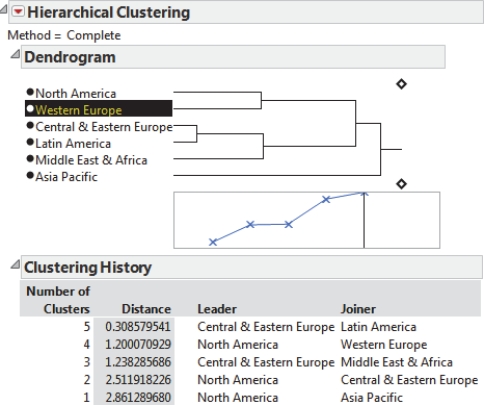
Task: Select distance value 1.200070929
Action: tap(138, 344)
